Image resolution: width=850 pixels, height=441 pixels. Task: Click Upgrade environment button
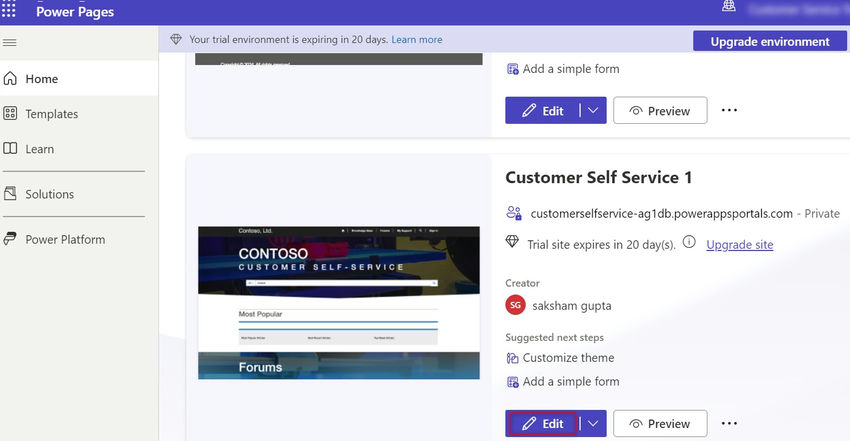[770, 41]
